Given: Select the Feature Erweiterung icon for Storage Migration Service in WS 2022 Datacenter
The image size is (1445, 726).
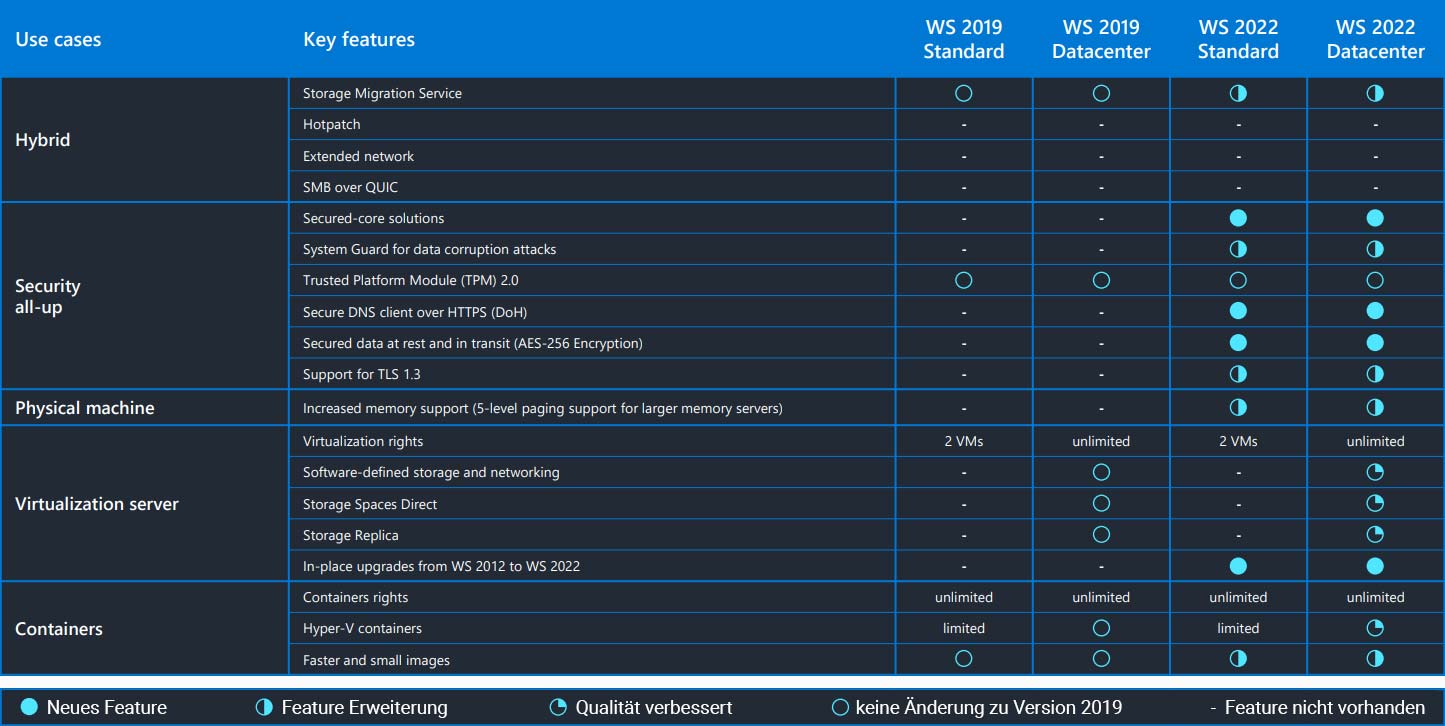Looking at the screenshot, I should pyautogui.click(x=1374, y=92).
